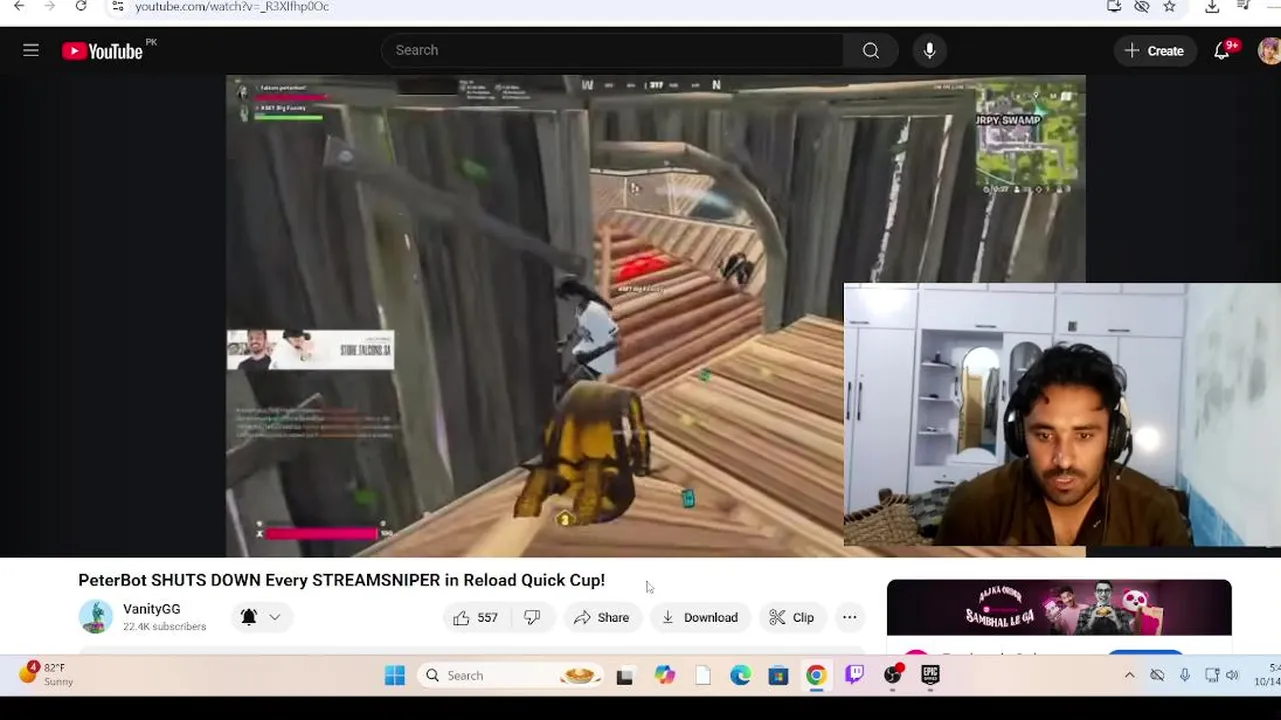Open browser downloads icon
Image resolution: width=1281 pixels, height=720 pixels.
pyautogui.click(x=1212, y=6)
